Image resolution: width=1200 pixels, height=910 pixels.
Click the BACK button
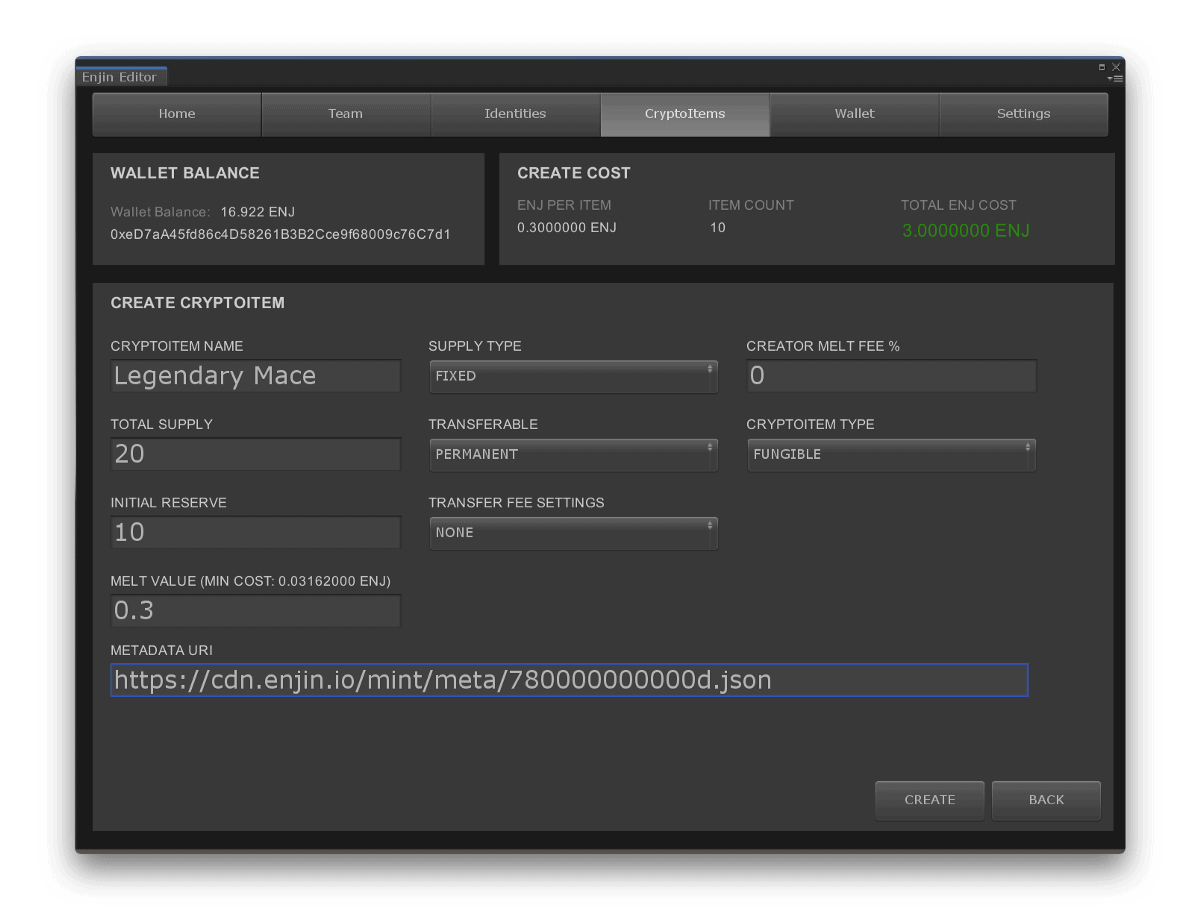pos(1046,800)
